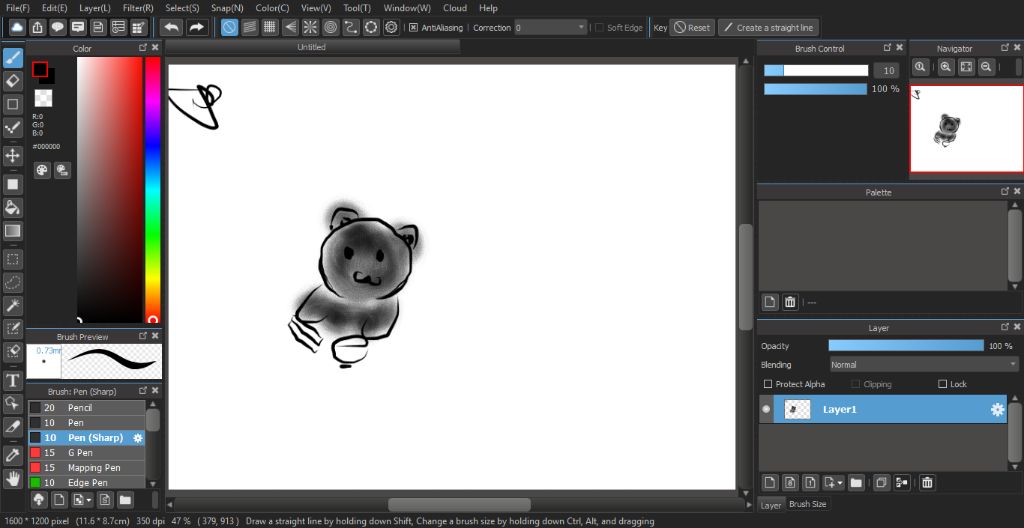The height and width of the screenshot is (528, 1024).
Task: Click the brush size slider in Brush Control
Action: coord(816,71)
